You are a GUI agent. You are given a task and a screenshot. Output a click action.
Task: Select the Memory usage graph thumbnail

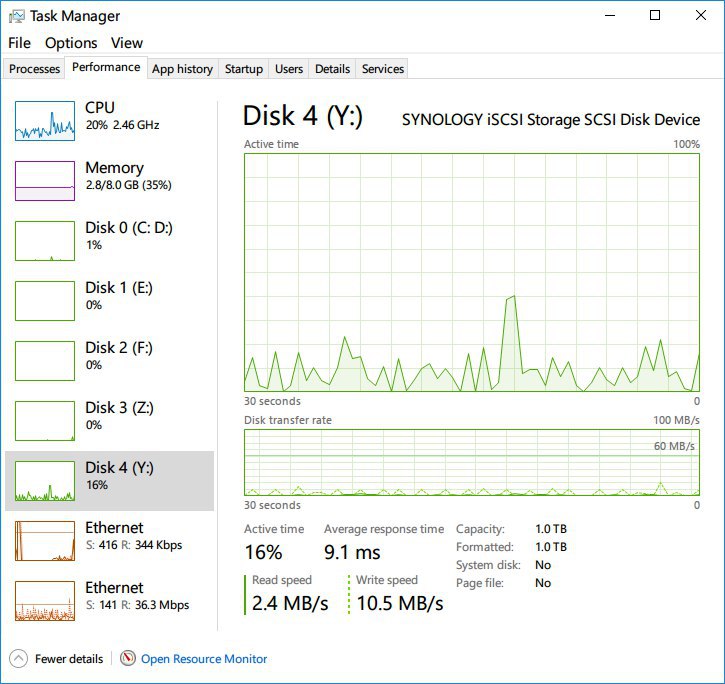[45, 181]
